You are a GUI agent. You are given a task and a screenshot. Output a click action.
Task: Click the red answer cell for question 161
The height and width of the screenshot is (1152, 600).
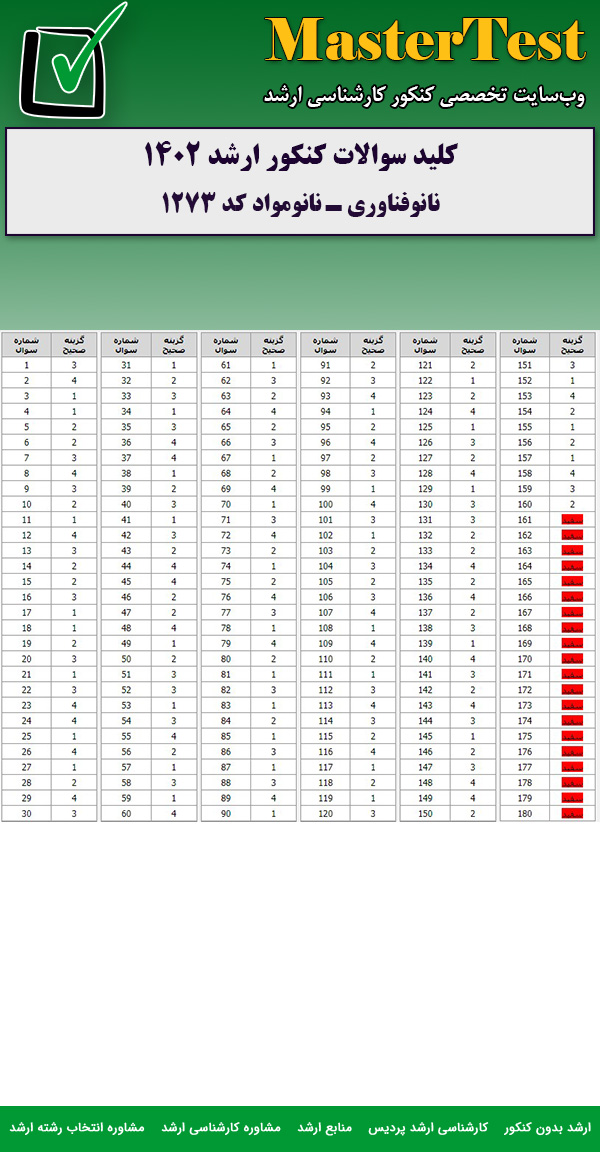(x=572, y=520)
